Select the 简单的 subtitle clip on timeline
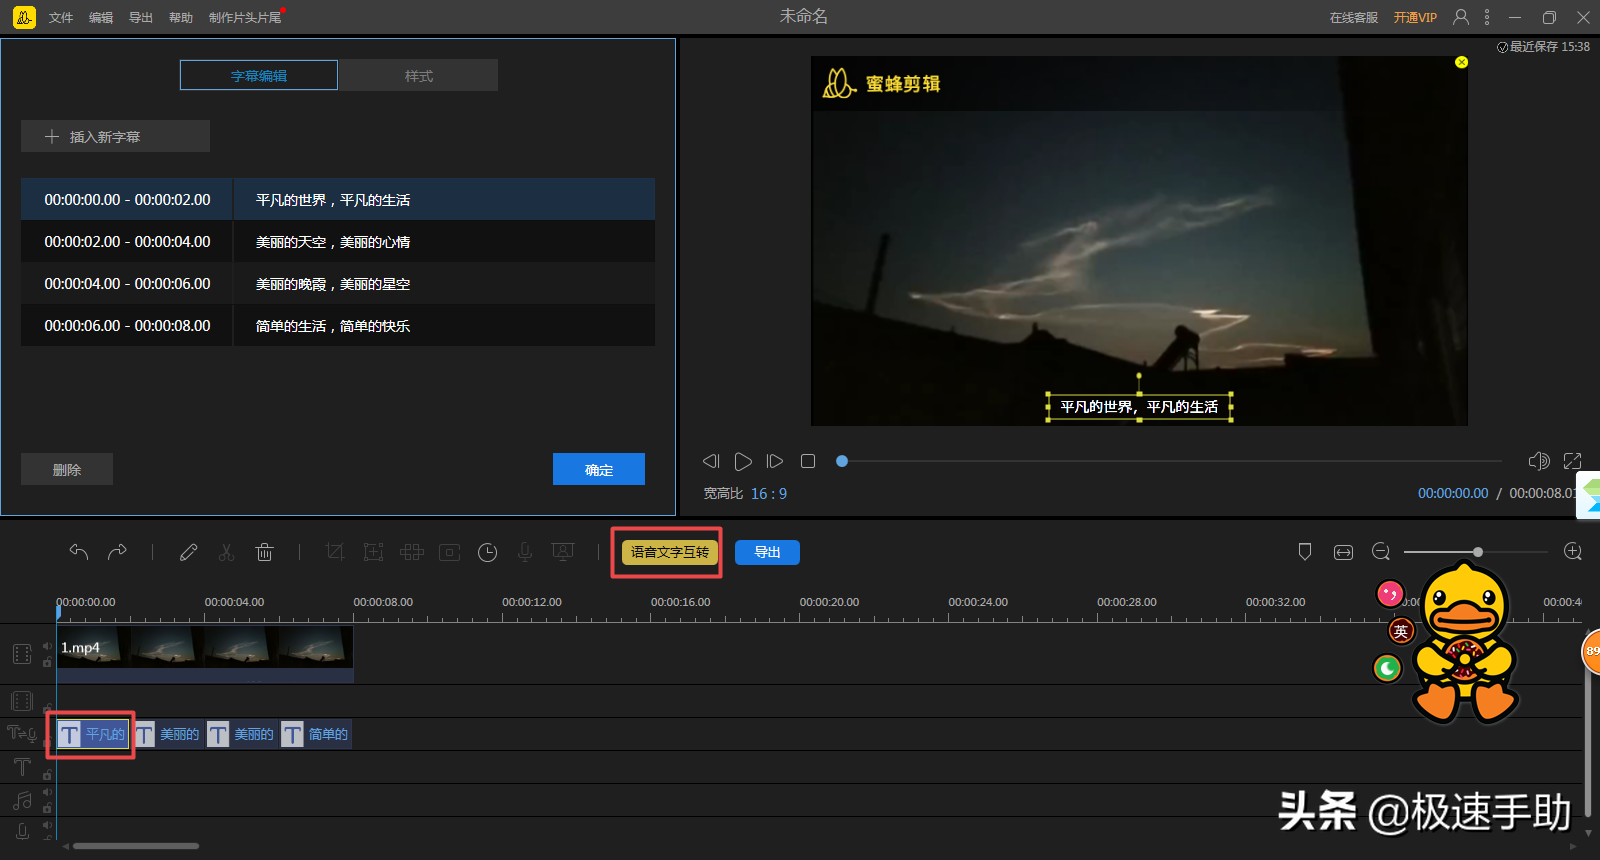The height and width of the screenshot is (860, 1600). pyautogui.click(x=316, y=734)
